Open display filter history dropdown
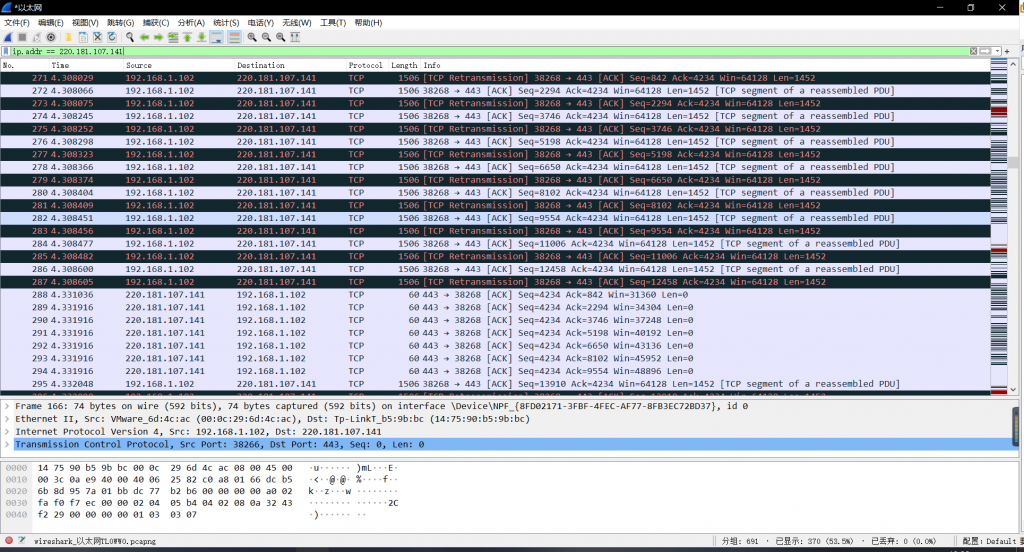 (997, 51)
